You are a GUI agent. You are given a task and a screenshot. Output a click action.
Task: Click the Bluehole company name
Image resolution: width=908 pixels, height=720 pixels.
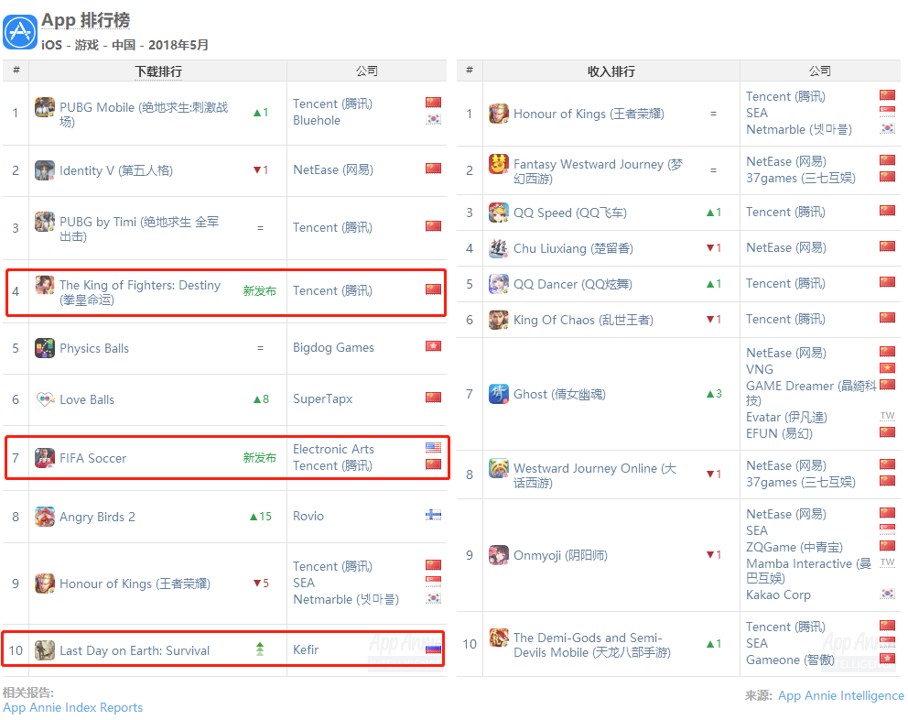coord(317,120)
